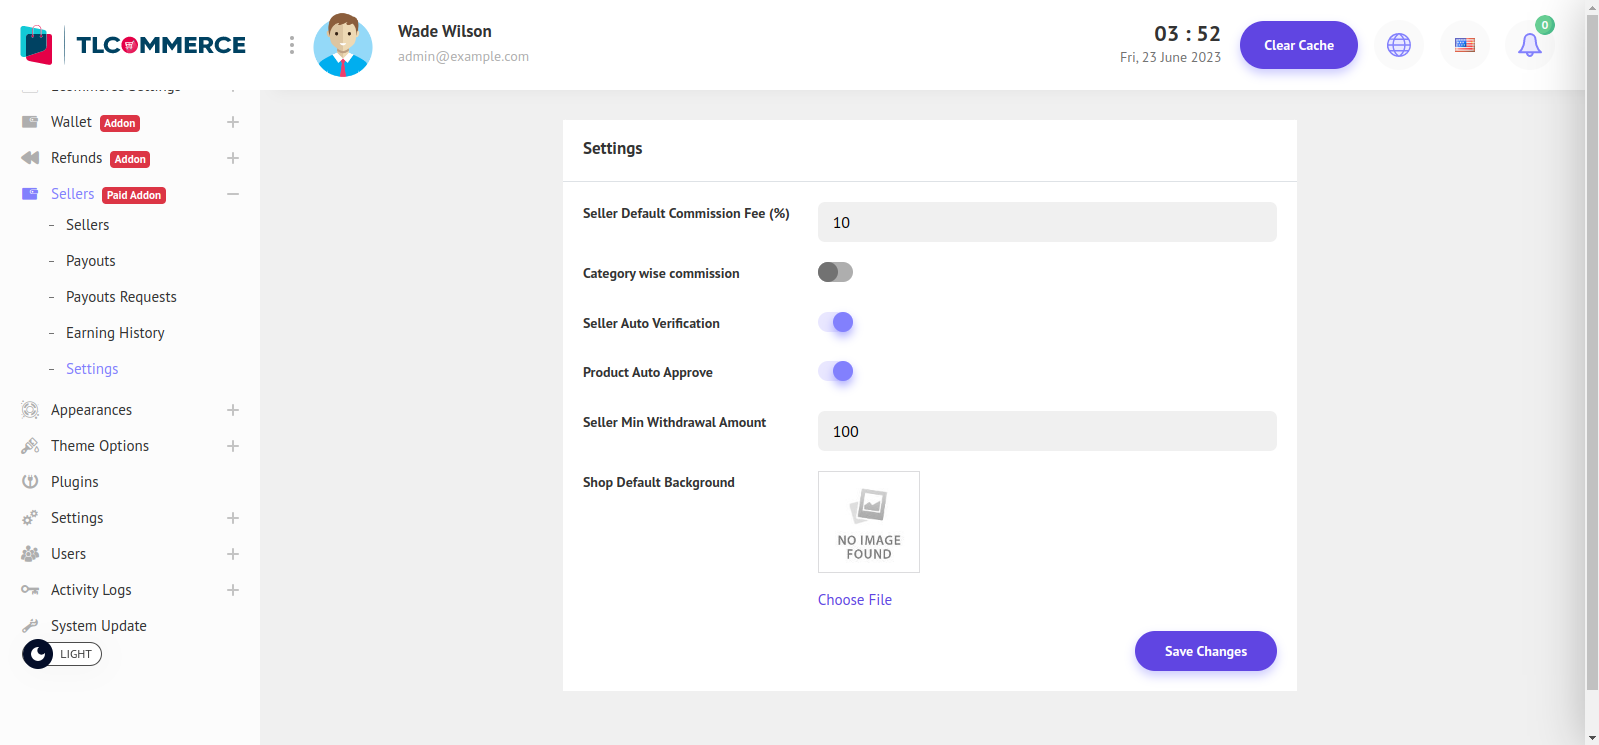
Task: Go to Earning History page
Action: (115, 333)
